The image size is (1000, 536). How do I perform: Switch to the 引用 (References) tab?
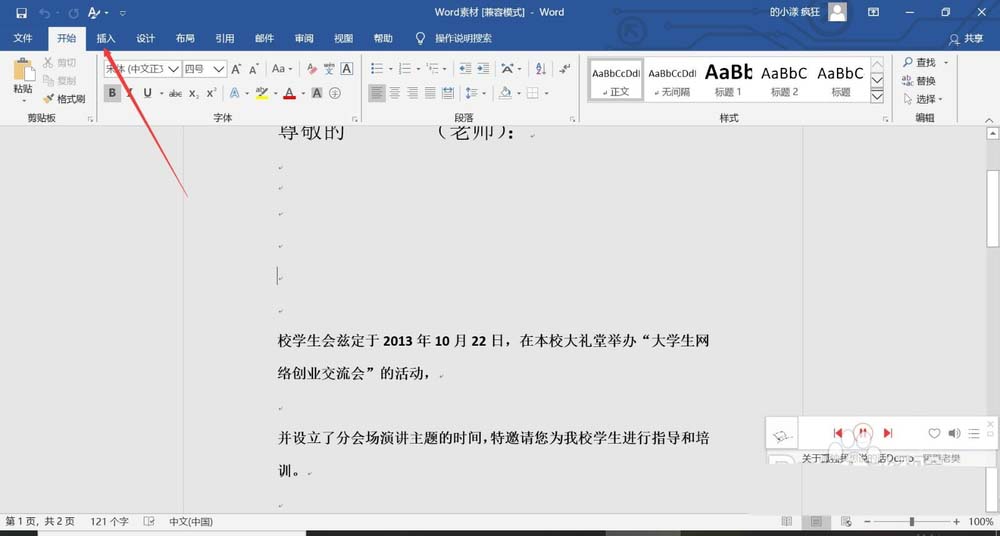click(224, 38)
